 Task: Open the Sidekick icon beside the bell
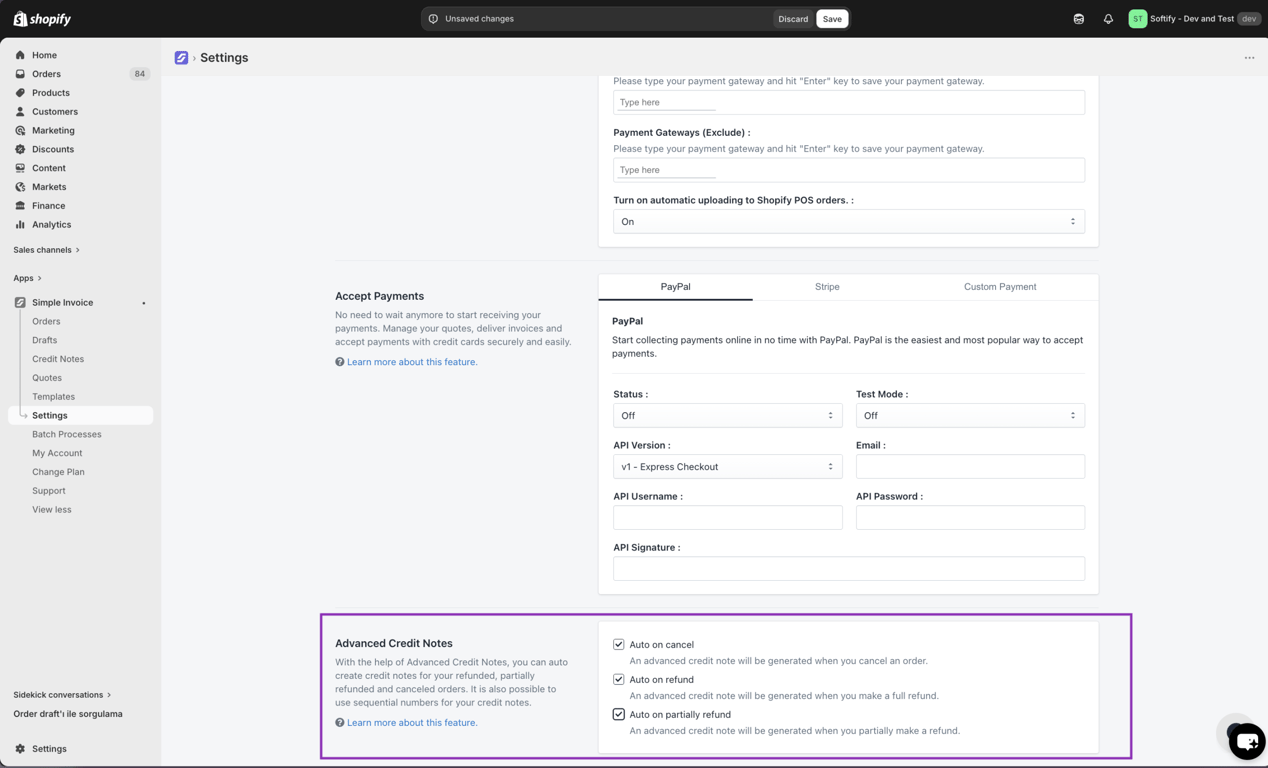tap(1079, 19)
